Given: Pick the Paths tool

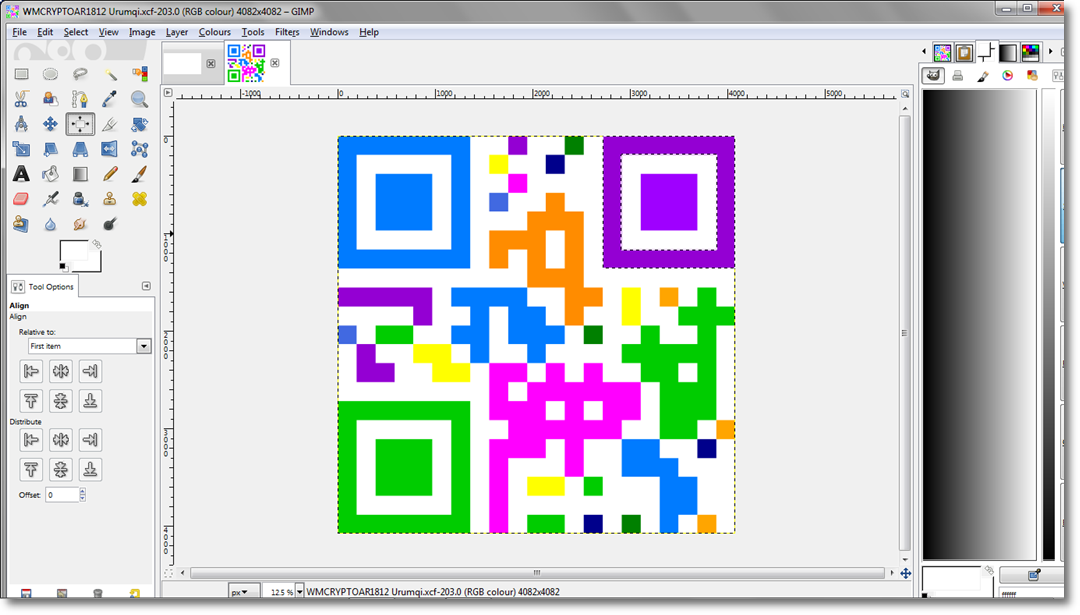Looking at the screenshot, I should point(80,99).
